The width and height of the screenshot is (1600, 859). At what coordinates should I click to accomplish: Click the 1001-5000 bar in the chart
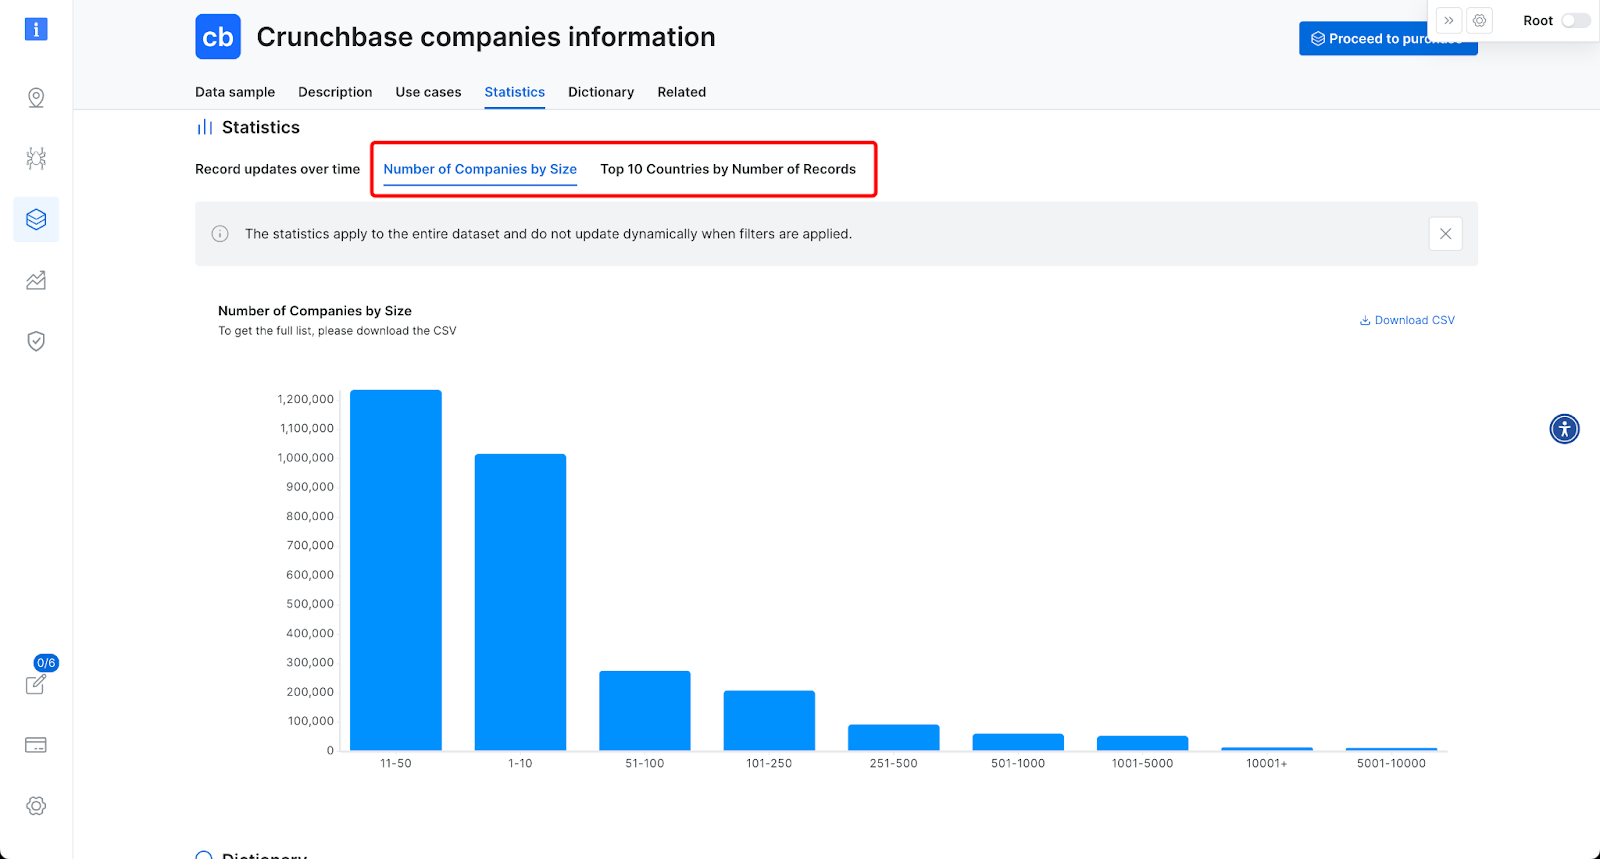pos(1143,743)
